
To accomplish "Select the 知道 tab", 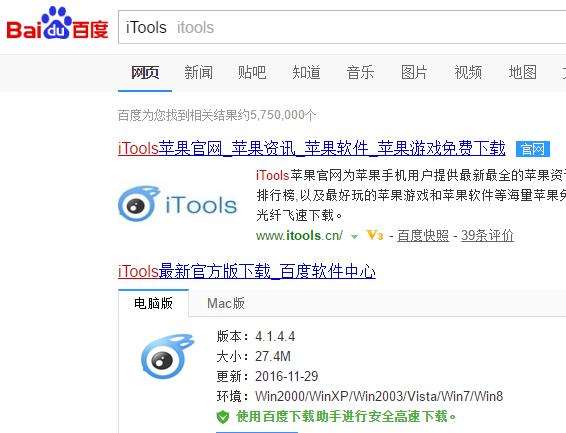I will (x=306, y=73).
